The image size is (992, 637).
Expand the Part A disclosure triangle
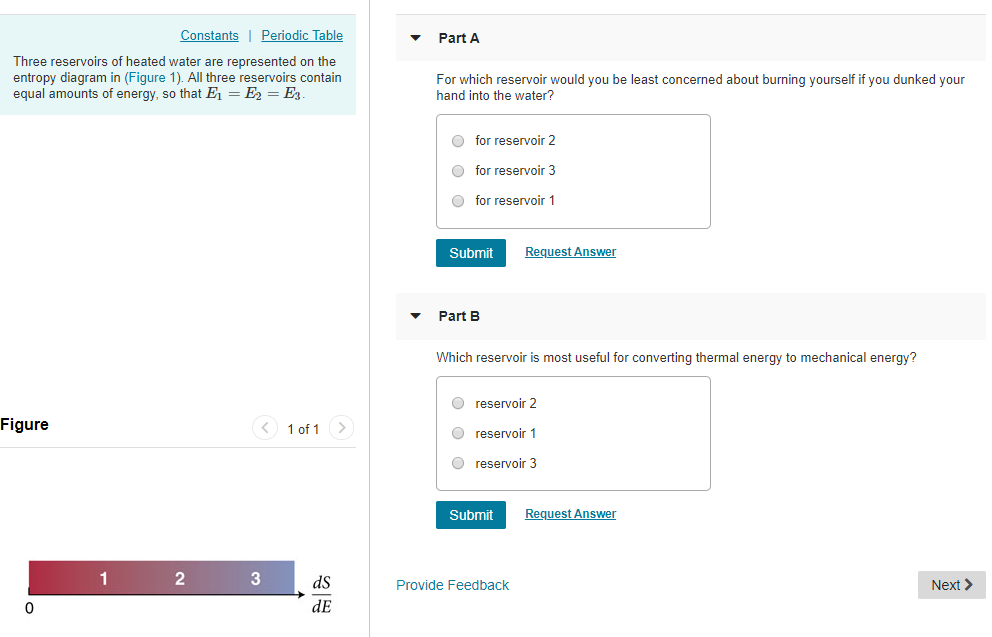415,37
